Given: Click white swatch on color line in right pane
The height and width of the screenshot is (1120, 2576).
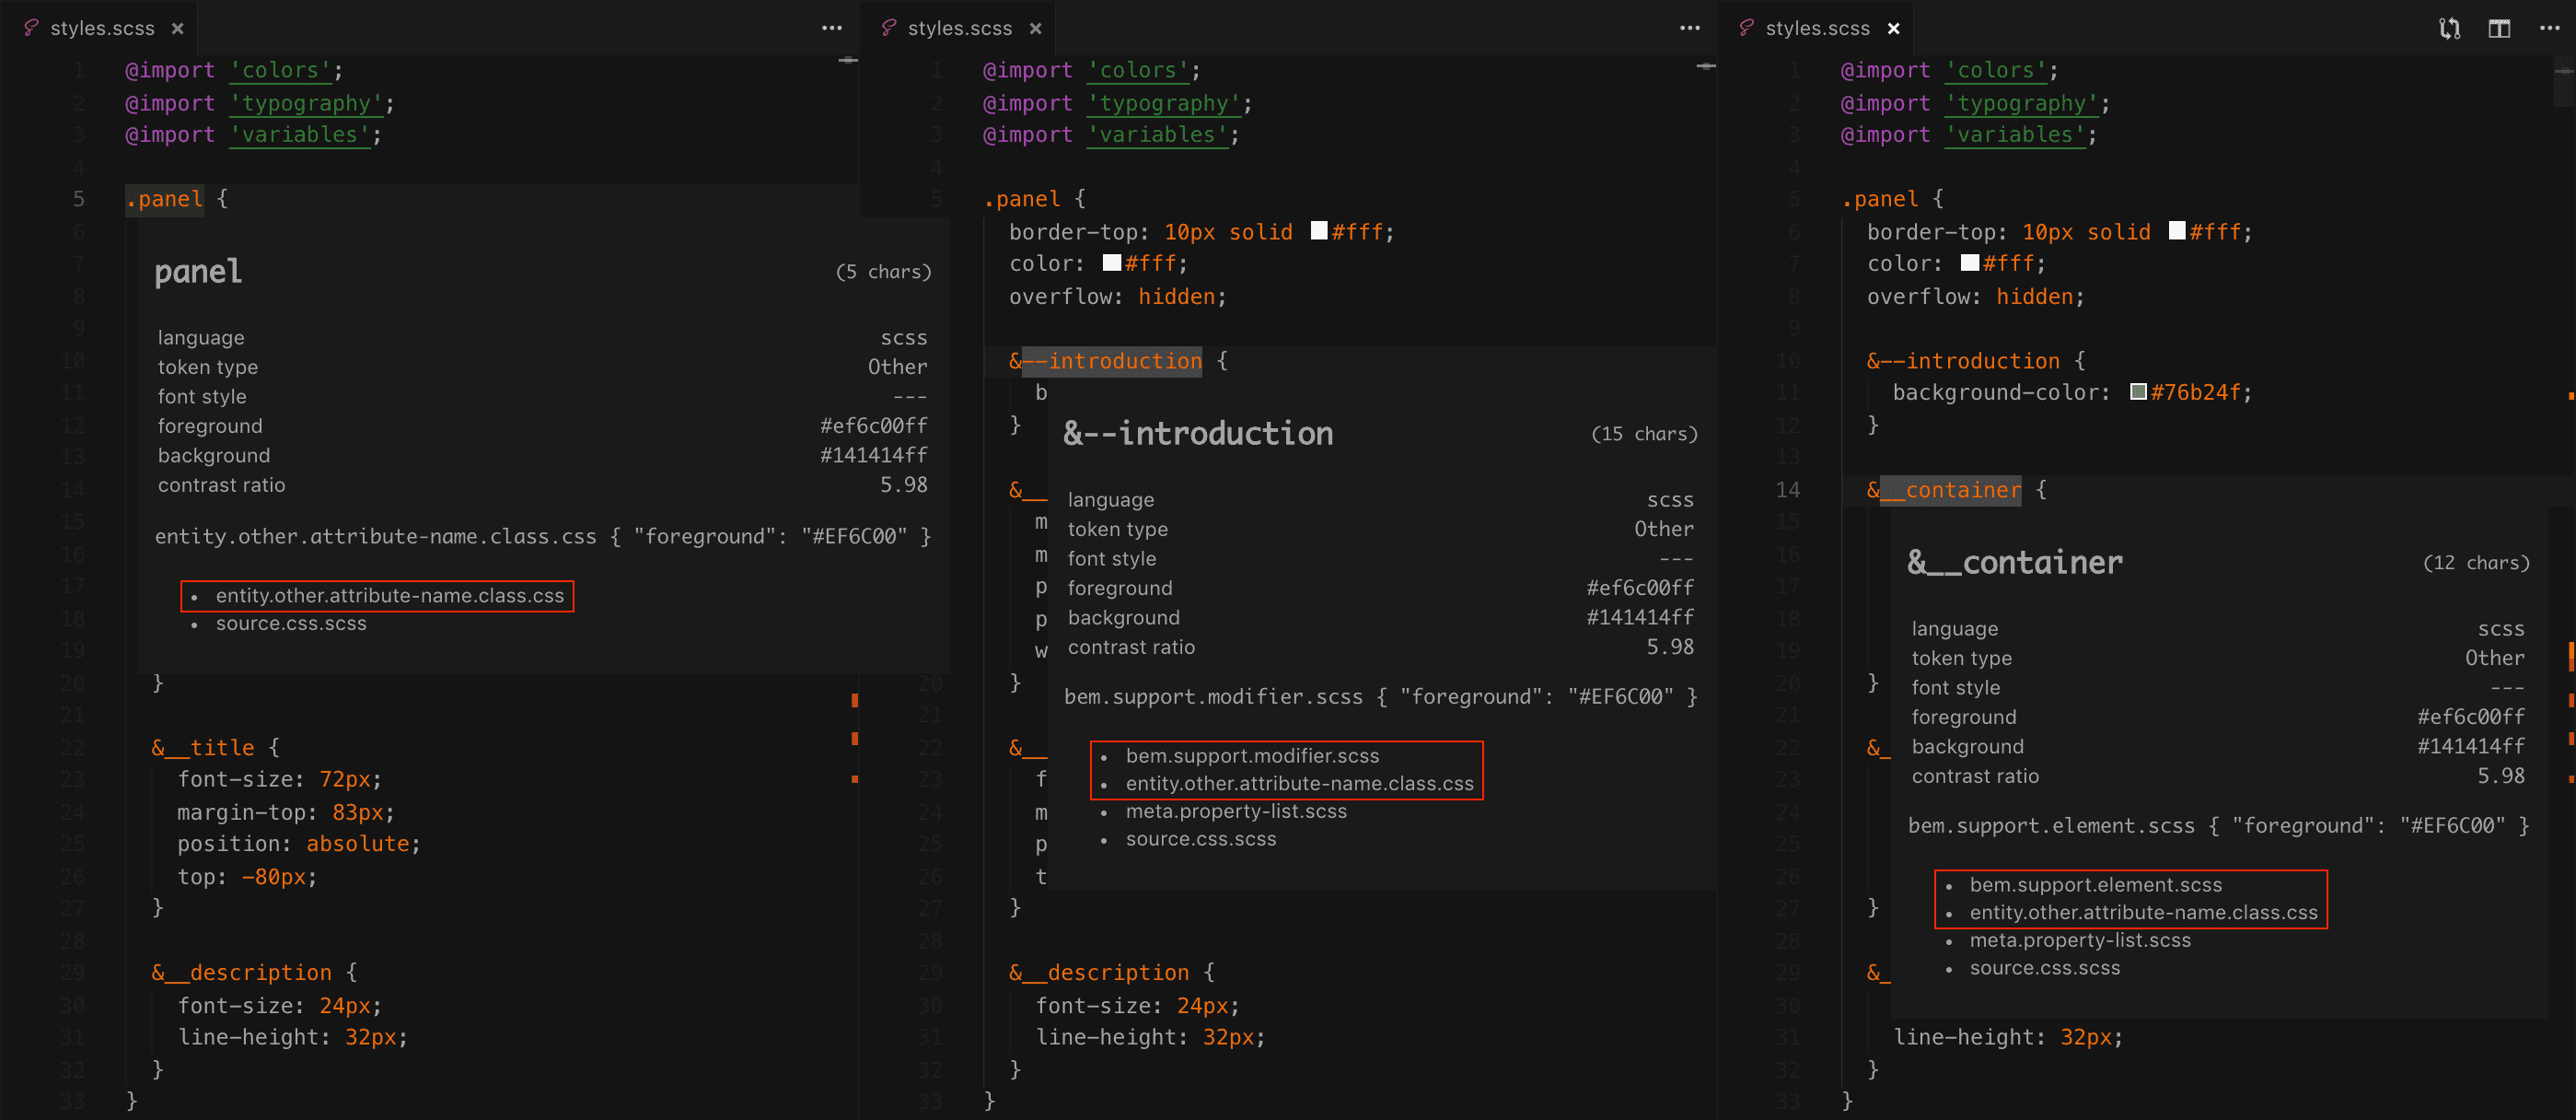Looking at the screenshot, I should click(x=1969, y=263).
